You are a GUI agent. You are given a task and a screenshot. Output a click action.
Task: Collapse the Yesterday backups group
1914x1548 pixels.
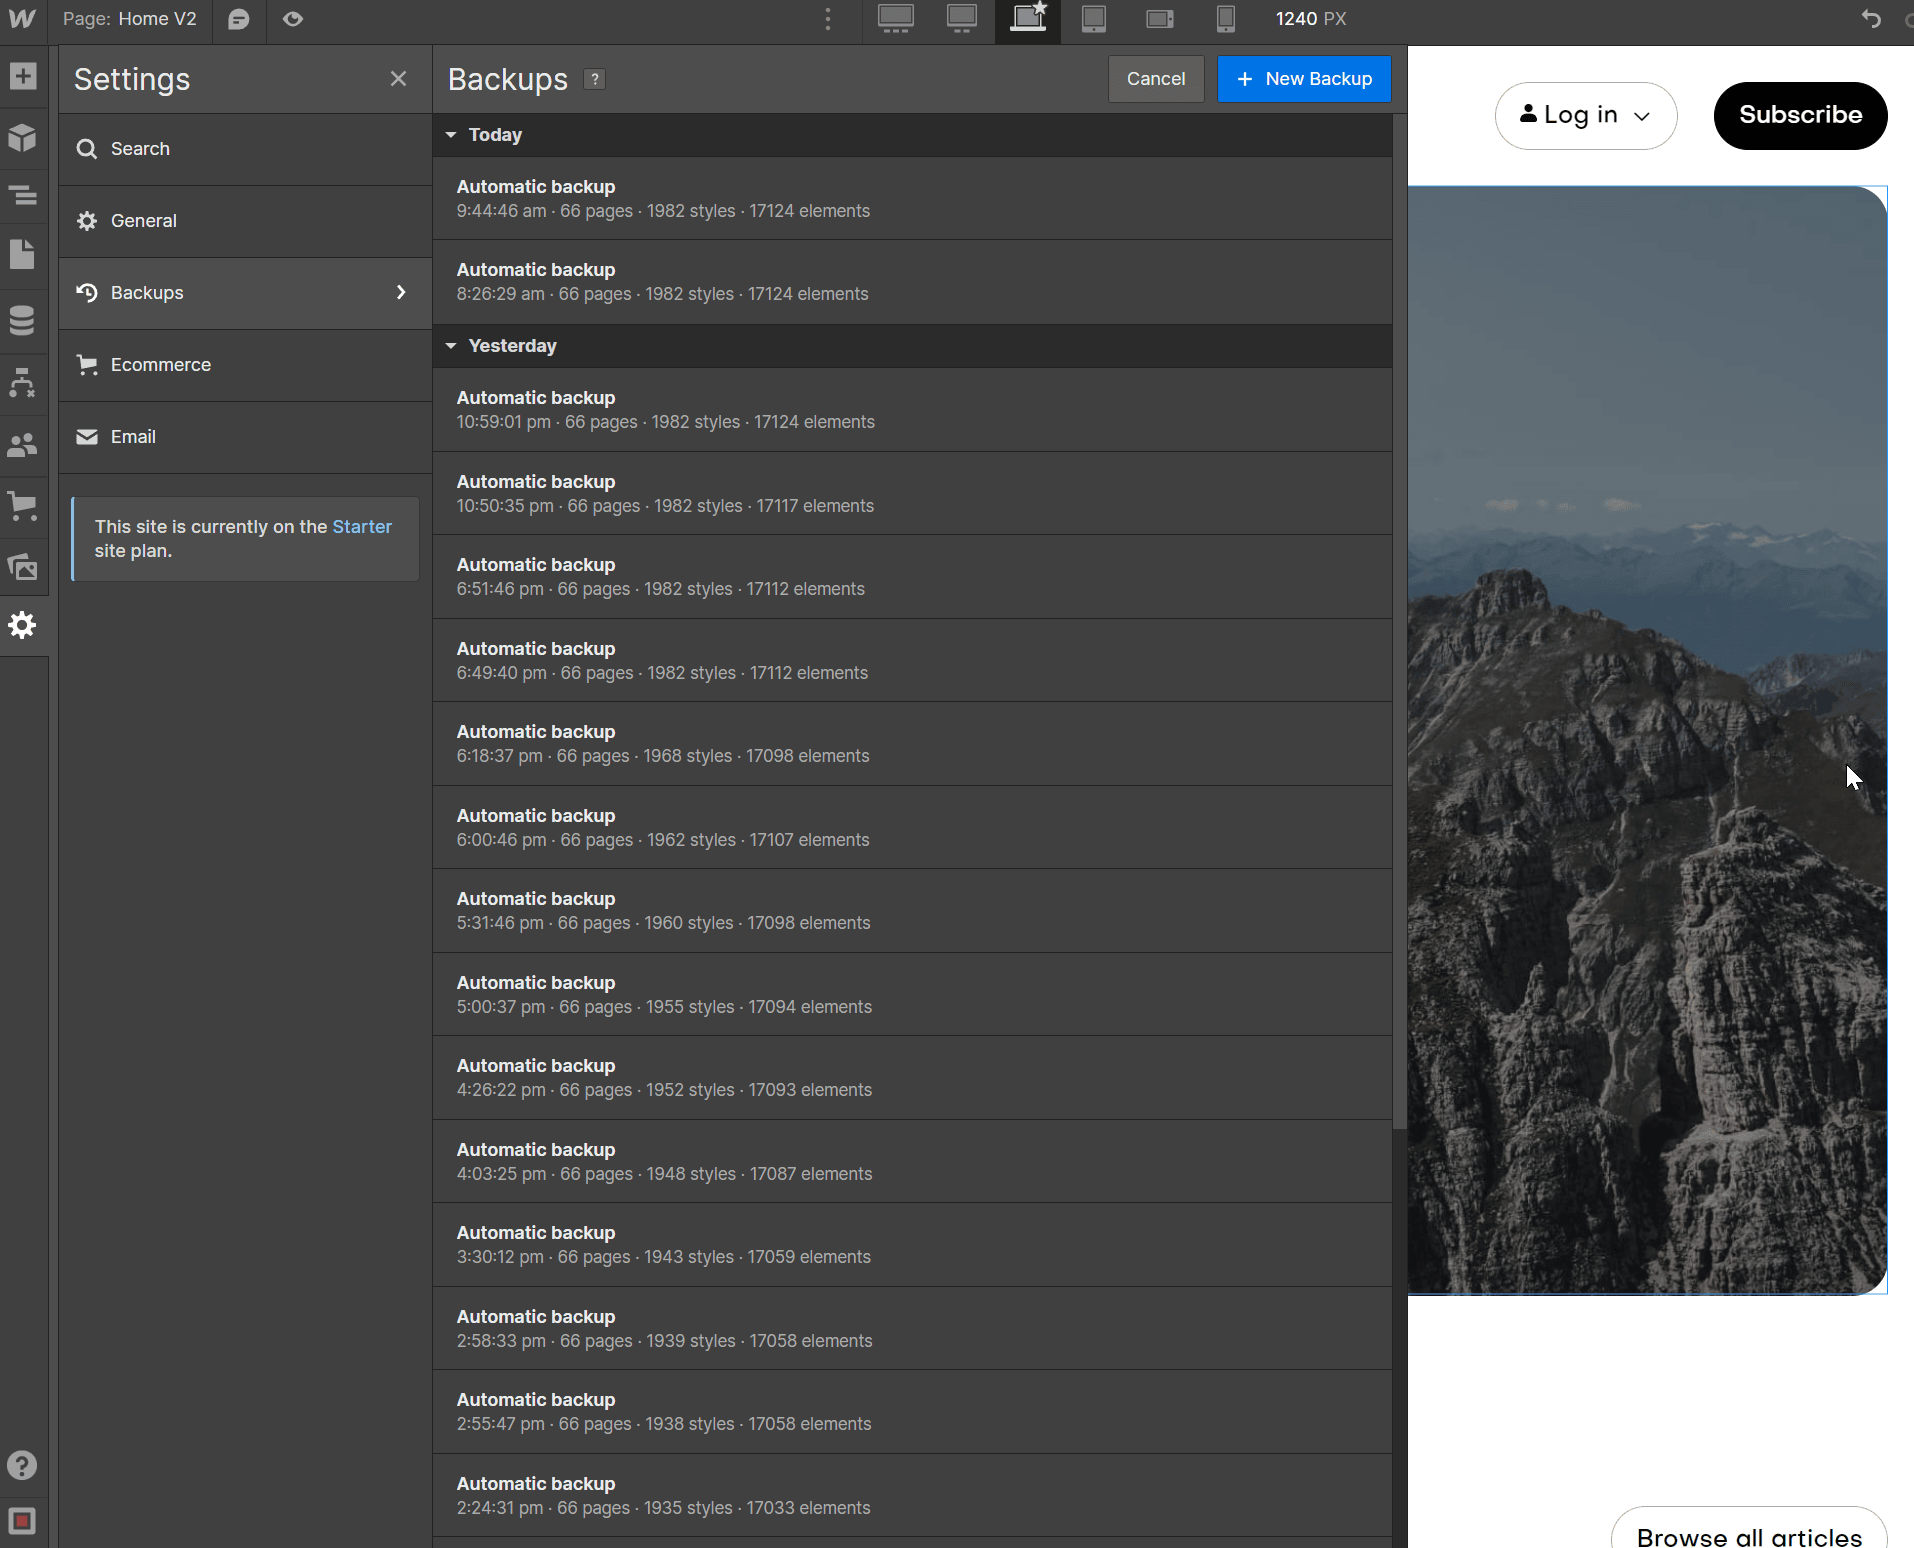coord(452,346)
